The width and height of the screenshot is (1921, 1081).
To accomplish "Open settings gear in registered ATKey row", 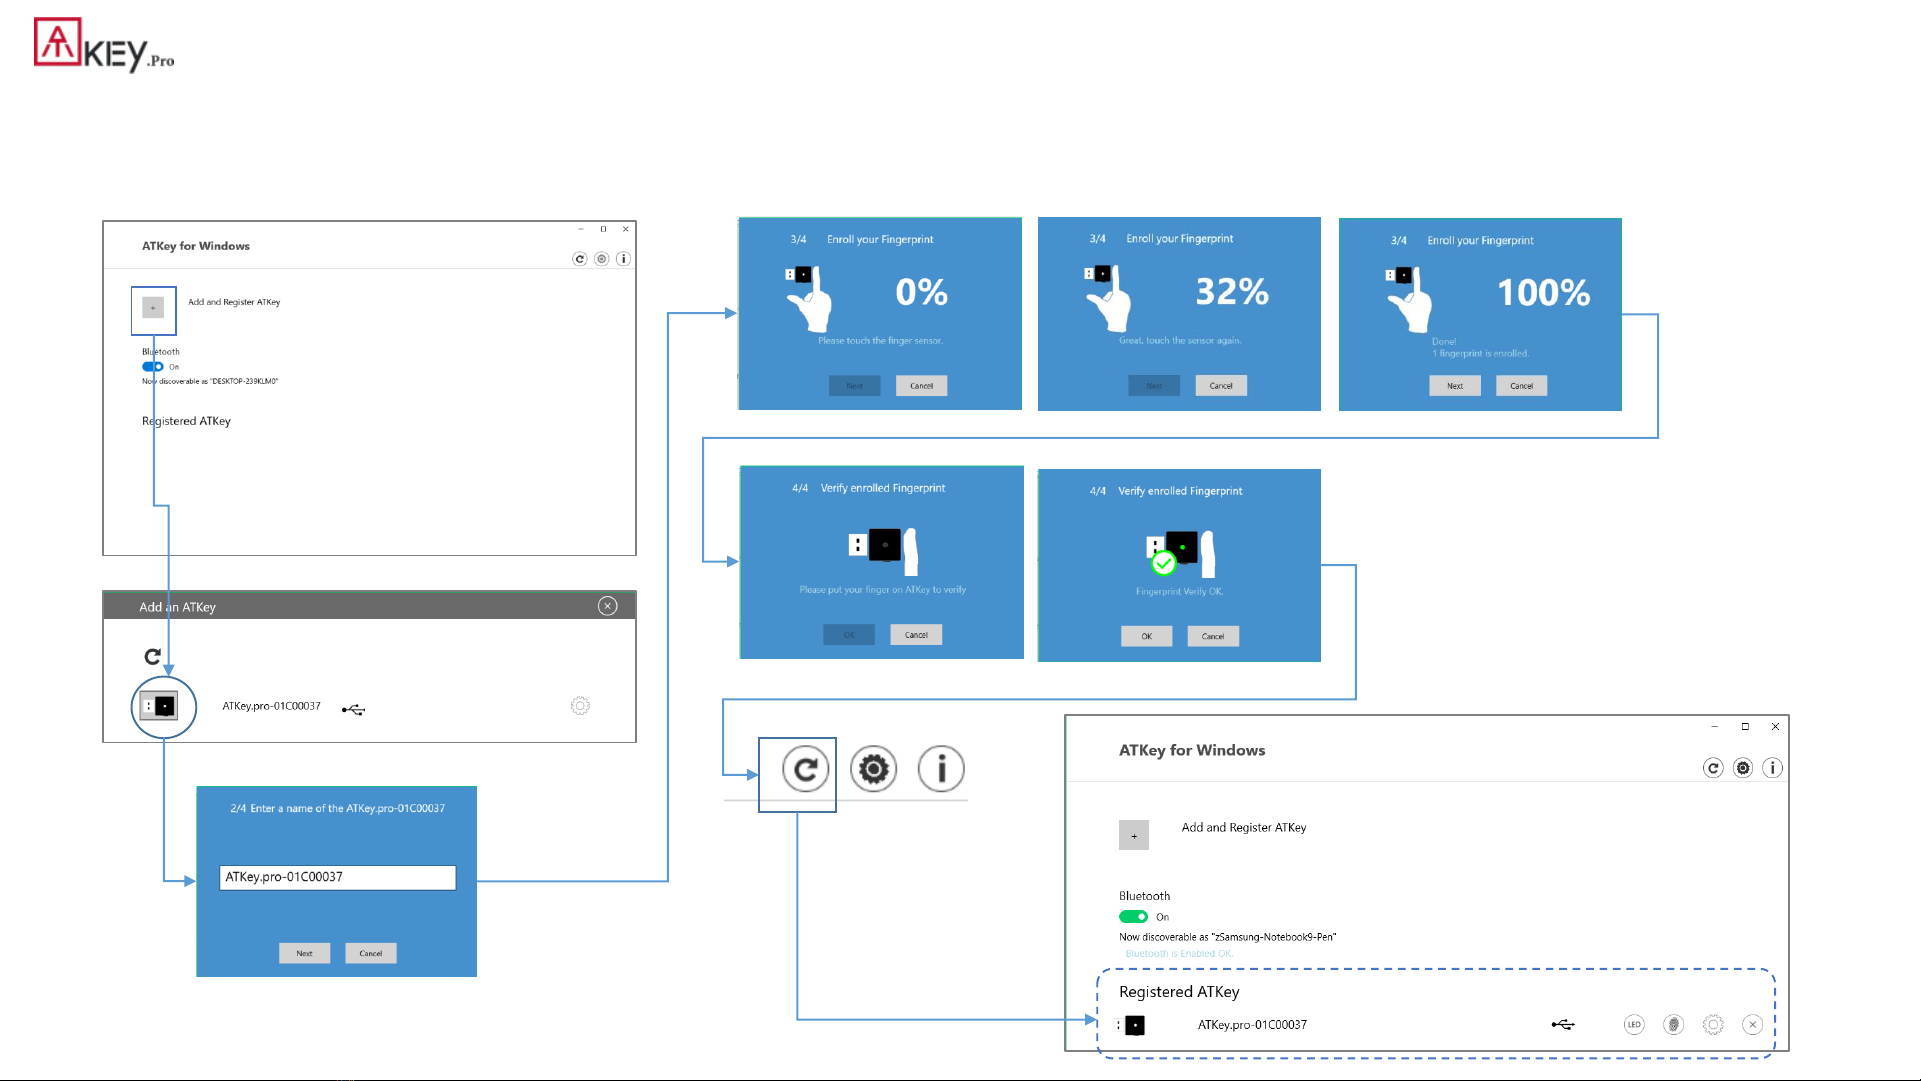I will [x=1713, y=1025].
